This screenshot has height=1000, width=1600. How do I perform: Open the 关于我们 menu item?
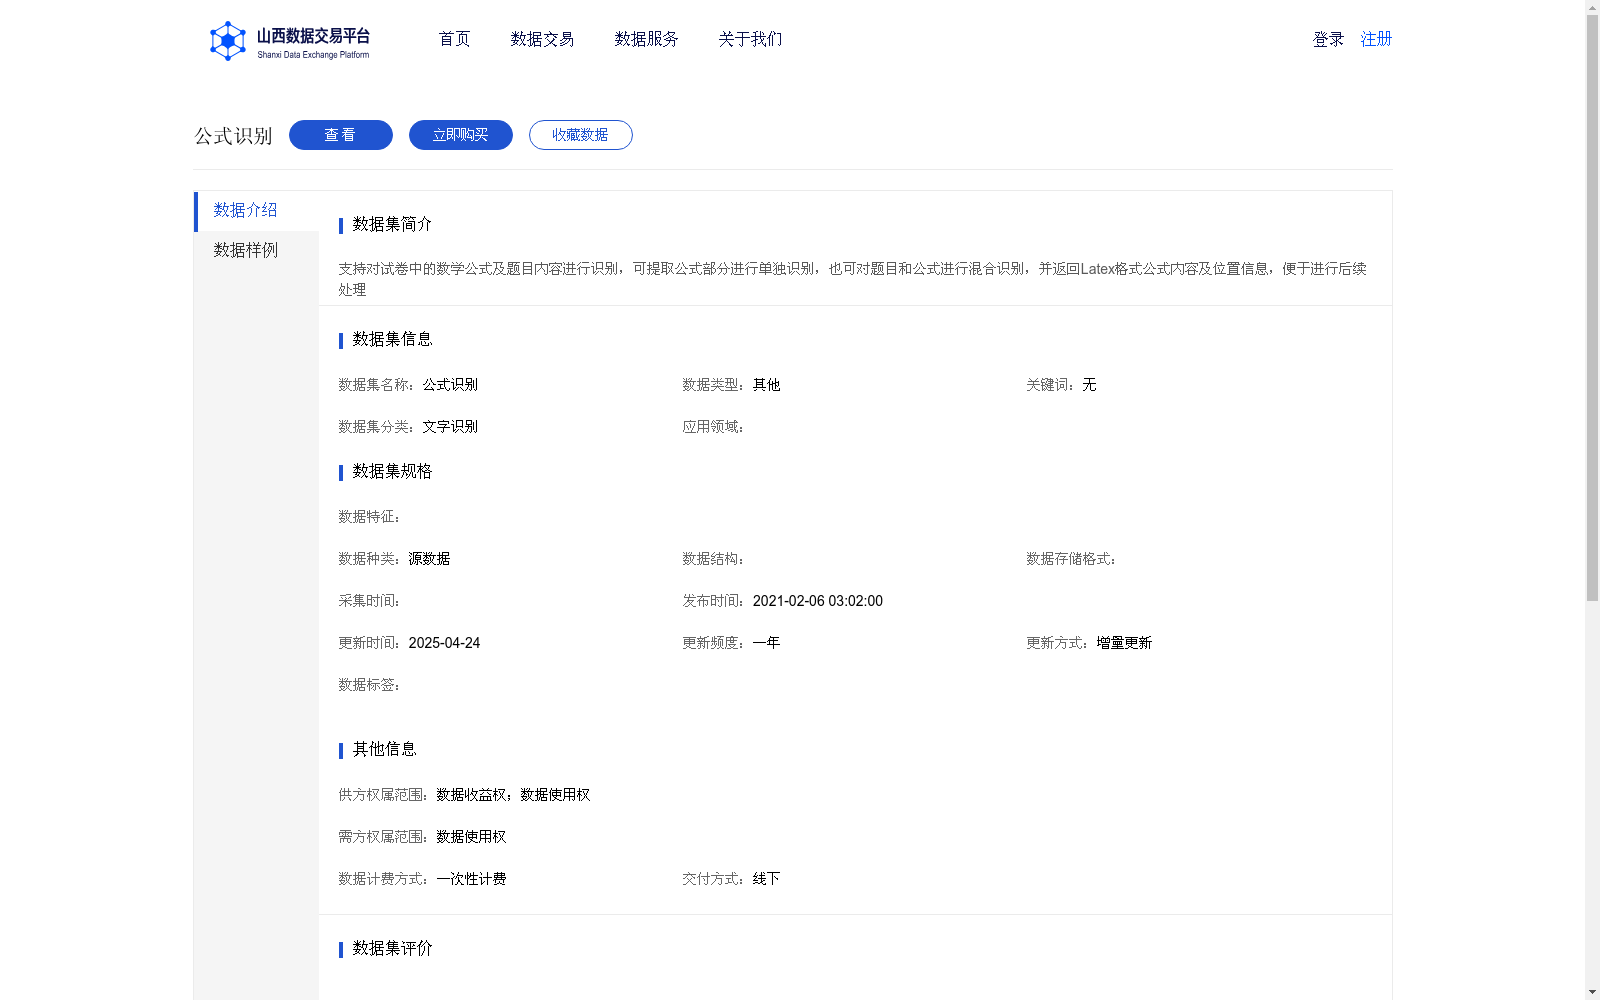[750, 39]
